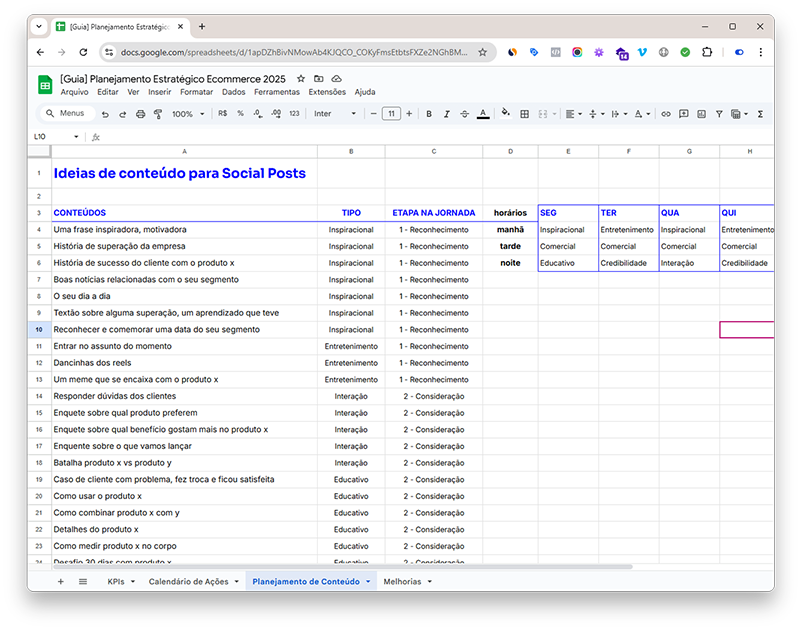800x628 pixels.
Task: Toggle bold formatting
Action: [429, 114]
